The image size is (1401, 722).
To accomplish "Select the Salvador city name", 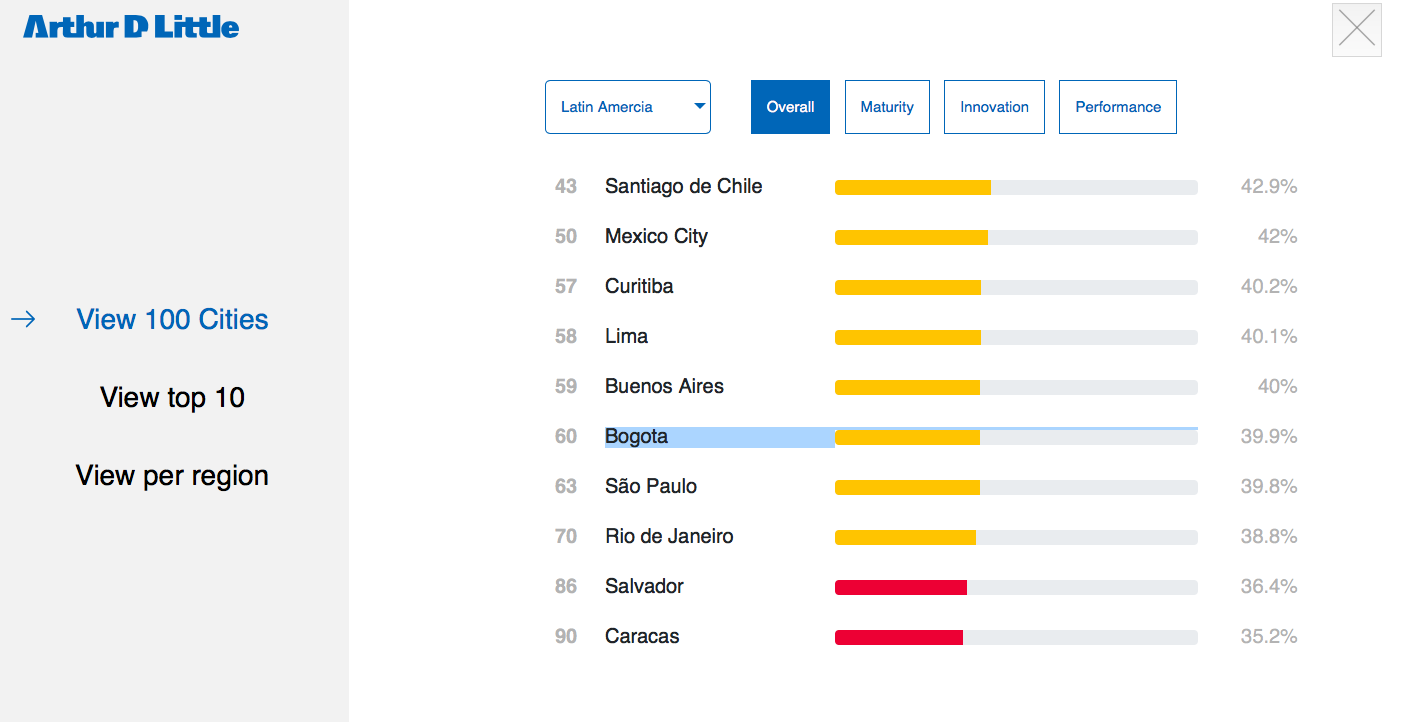I will point(644,586).
